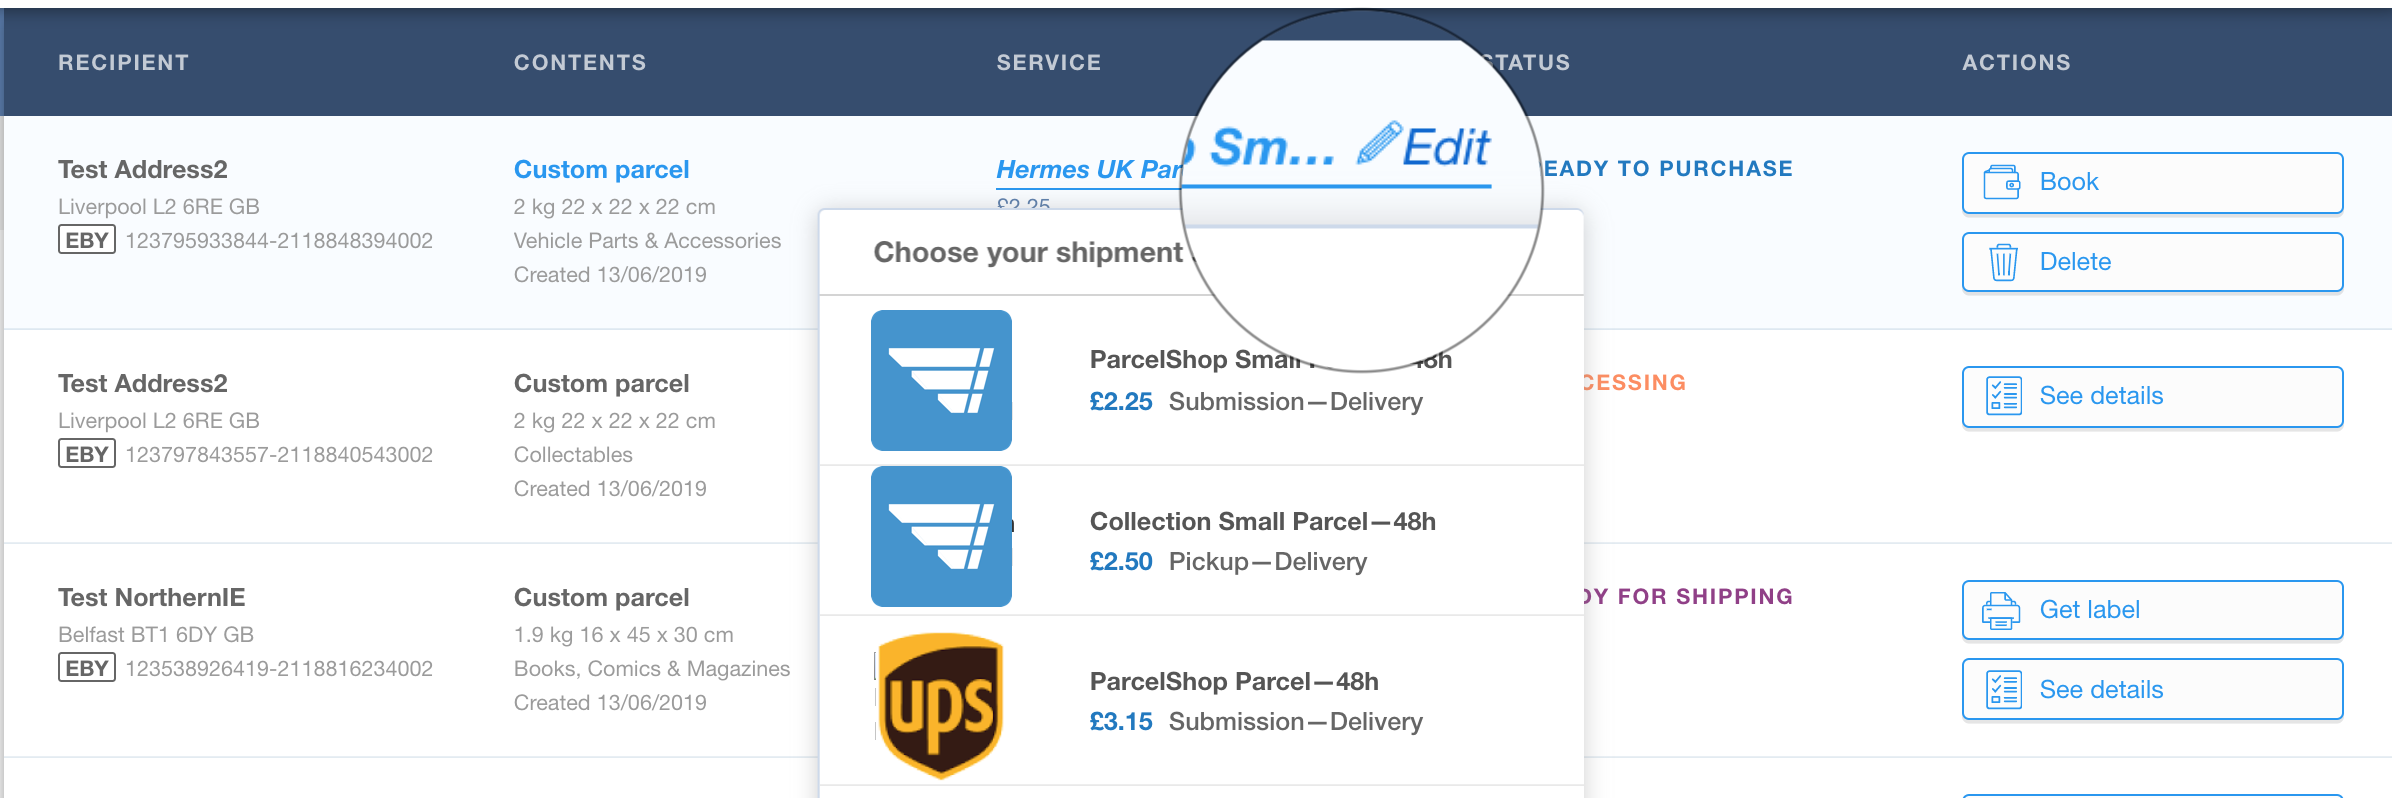Open the Hermes UK service dropdown link
The image size is (2392, 798).
coord(1089,170)
